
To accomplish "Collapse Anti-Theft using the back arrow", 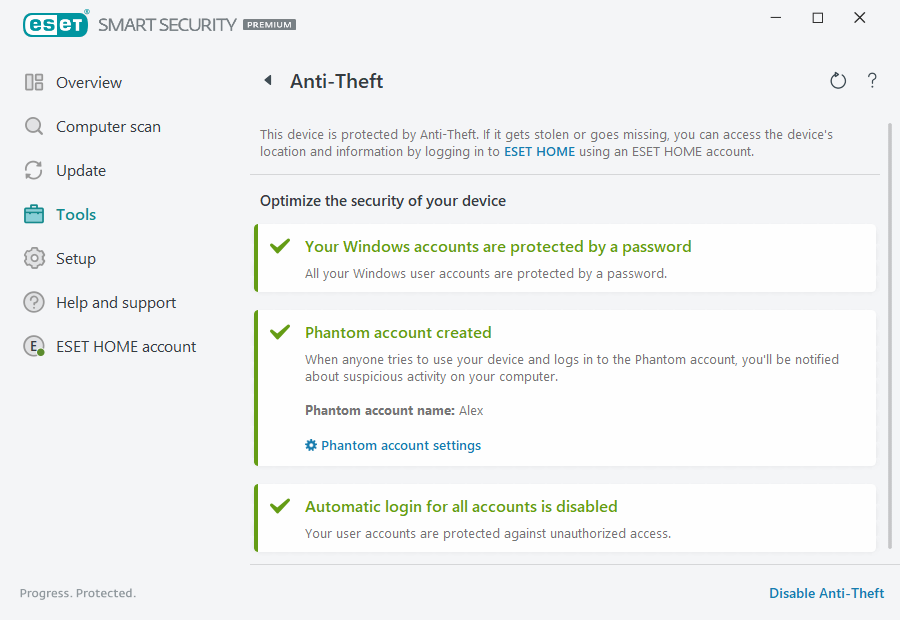I will point(267,80).
